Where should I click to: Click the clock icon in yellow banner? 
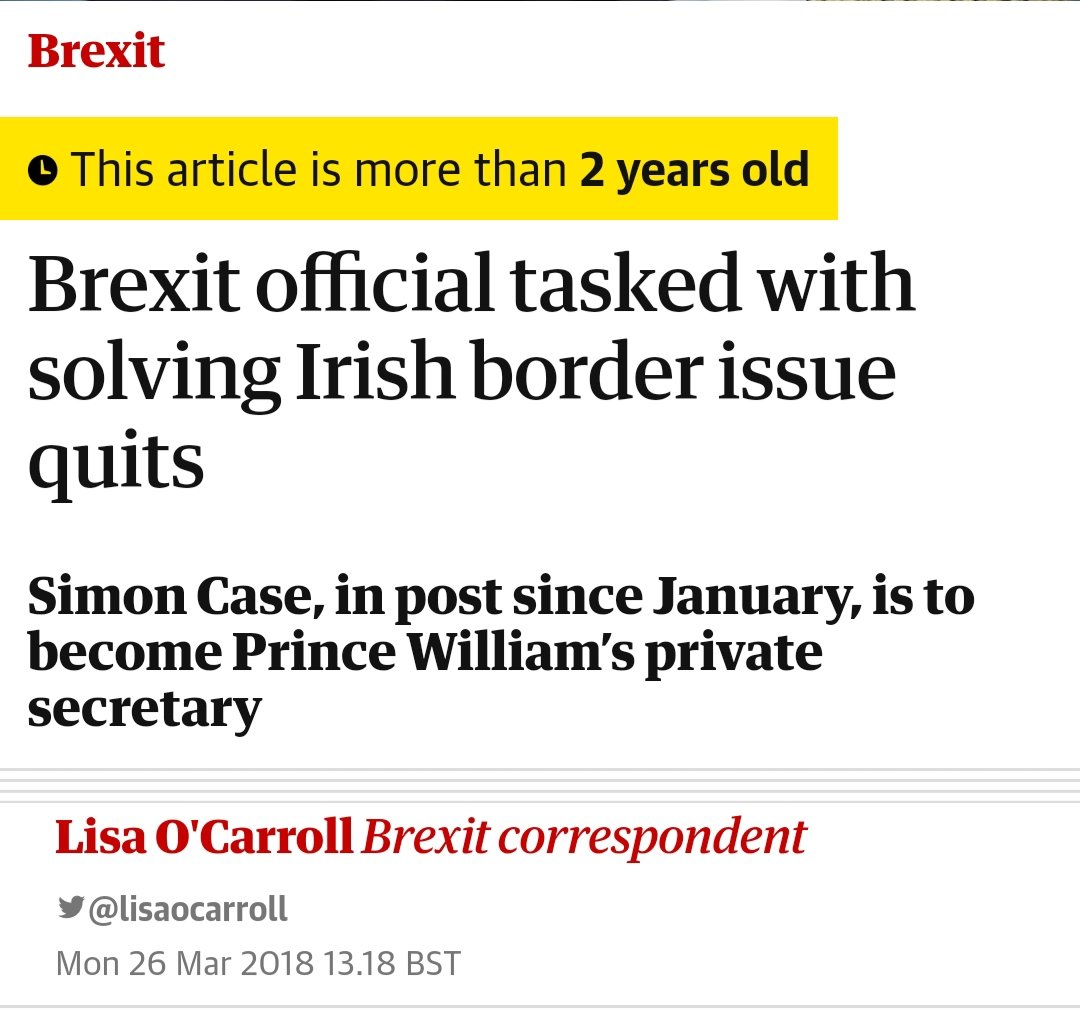42,171
